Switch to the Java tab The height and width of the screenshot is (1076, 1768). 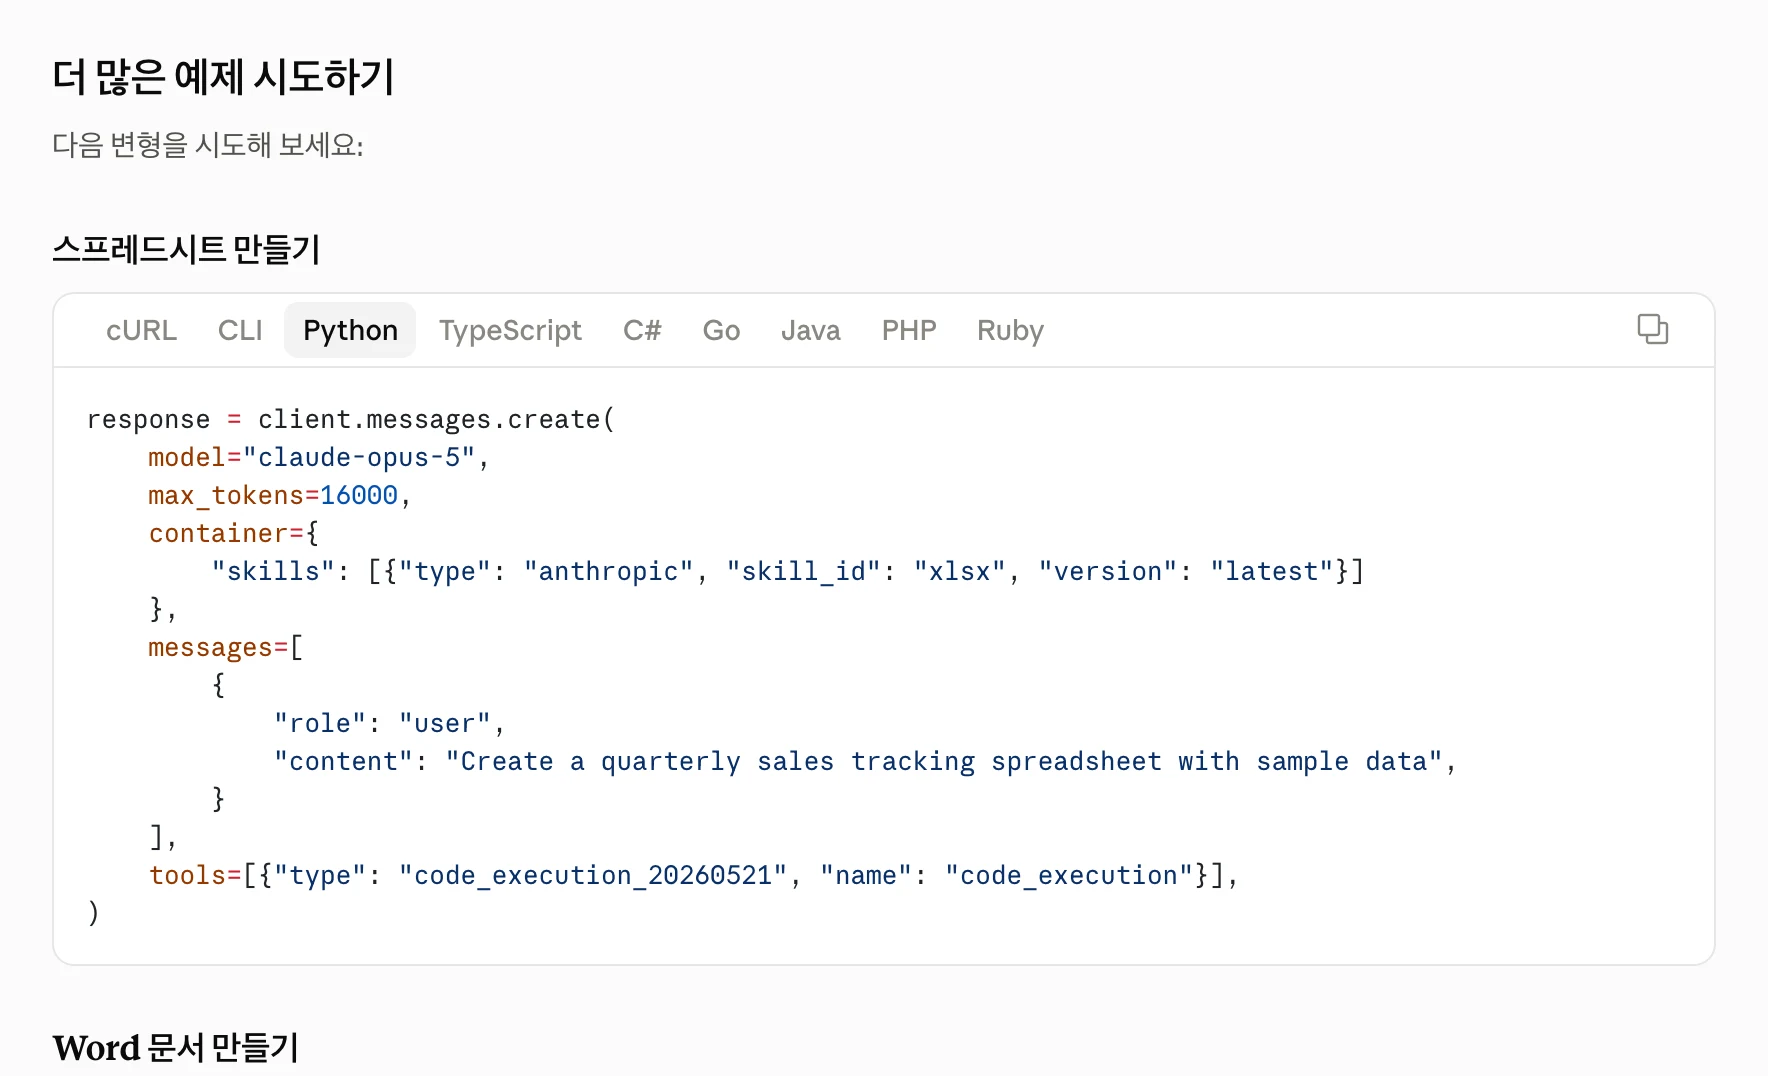coord(810,330)
